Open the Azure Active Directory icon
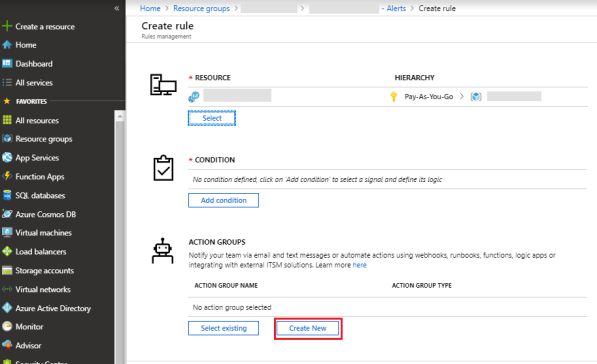 (7, 308)
